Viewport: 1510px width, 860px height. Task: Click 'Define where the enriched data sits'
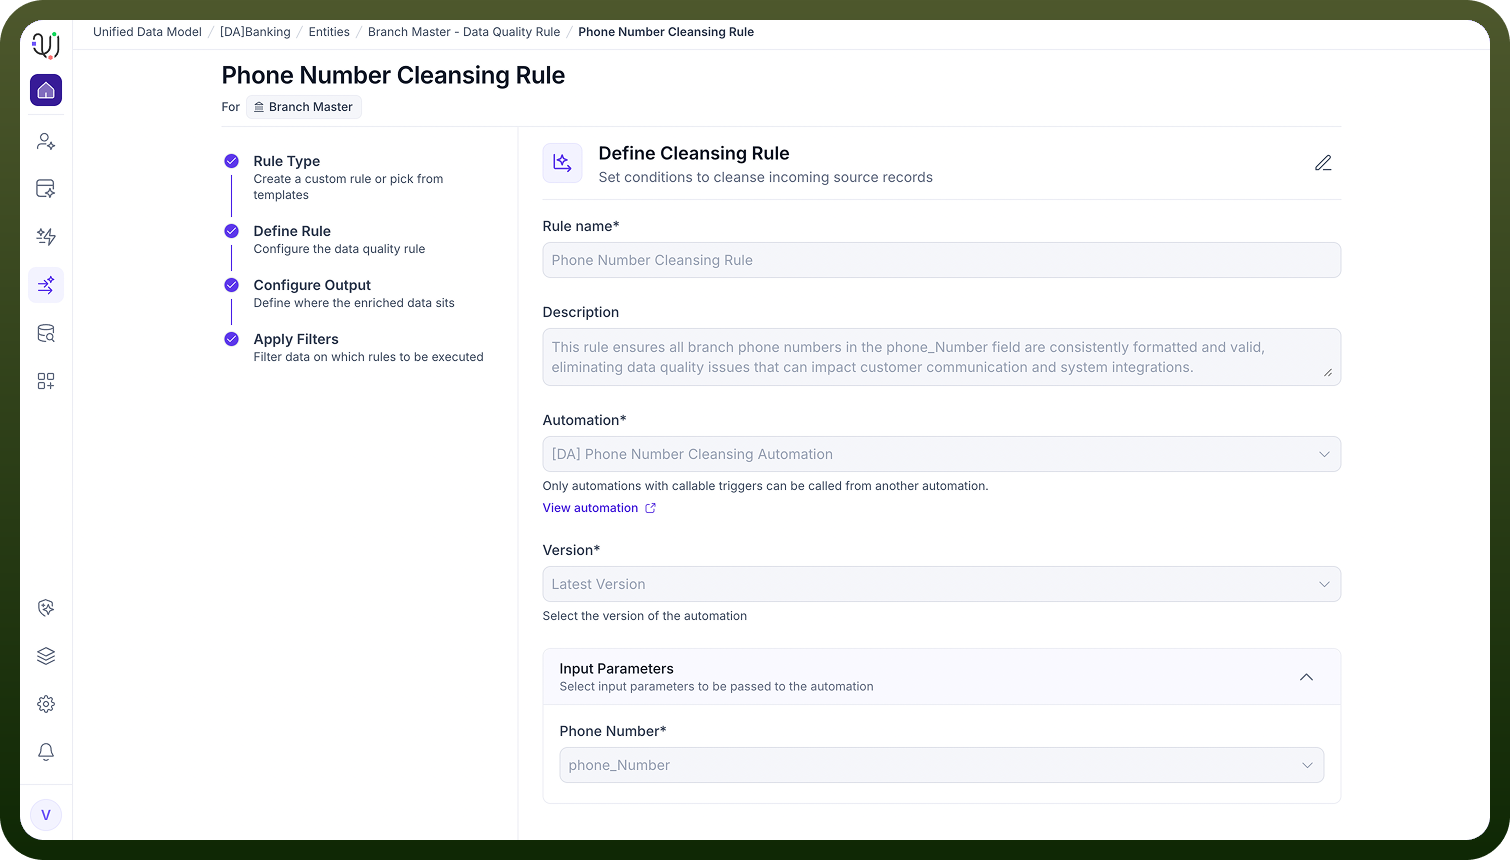coord(354,303)
